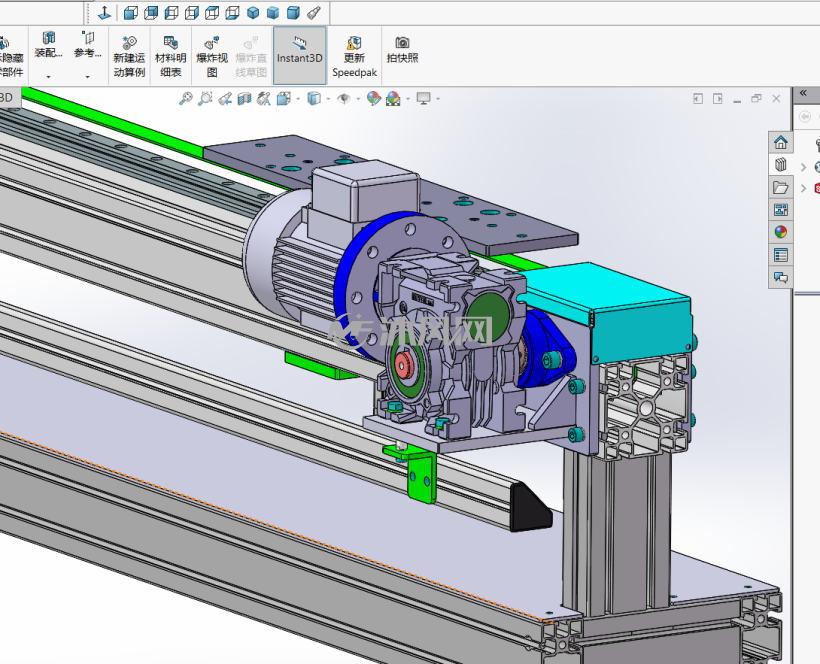
Task: Expand the 参考 dropdown arrow
Action: point(87,77)
